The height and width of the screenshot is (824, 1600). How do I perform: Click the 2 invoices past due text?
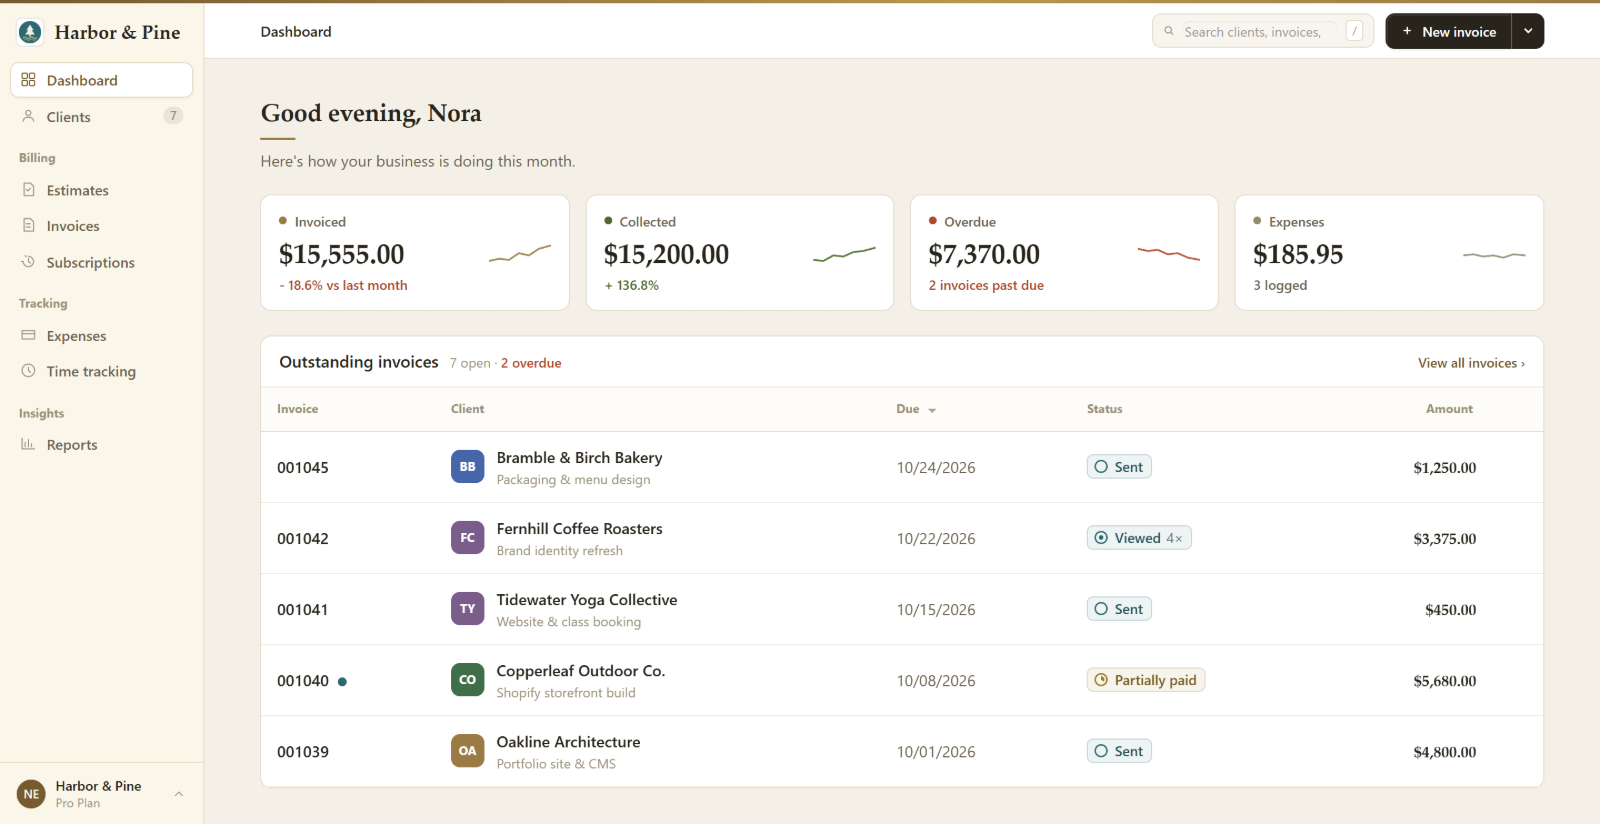point(986,285)
